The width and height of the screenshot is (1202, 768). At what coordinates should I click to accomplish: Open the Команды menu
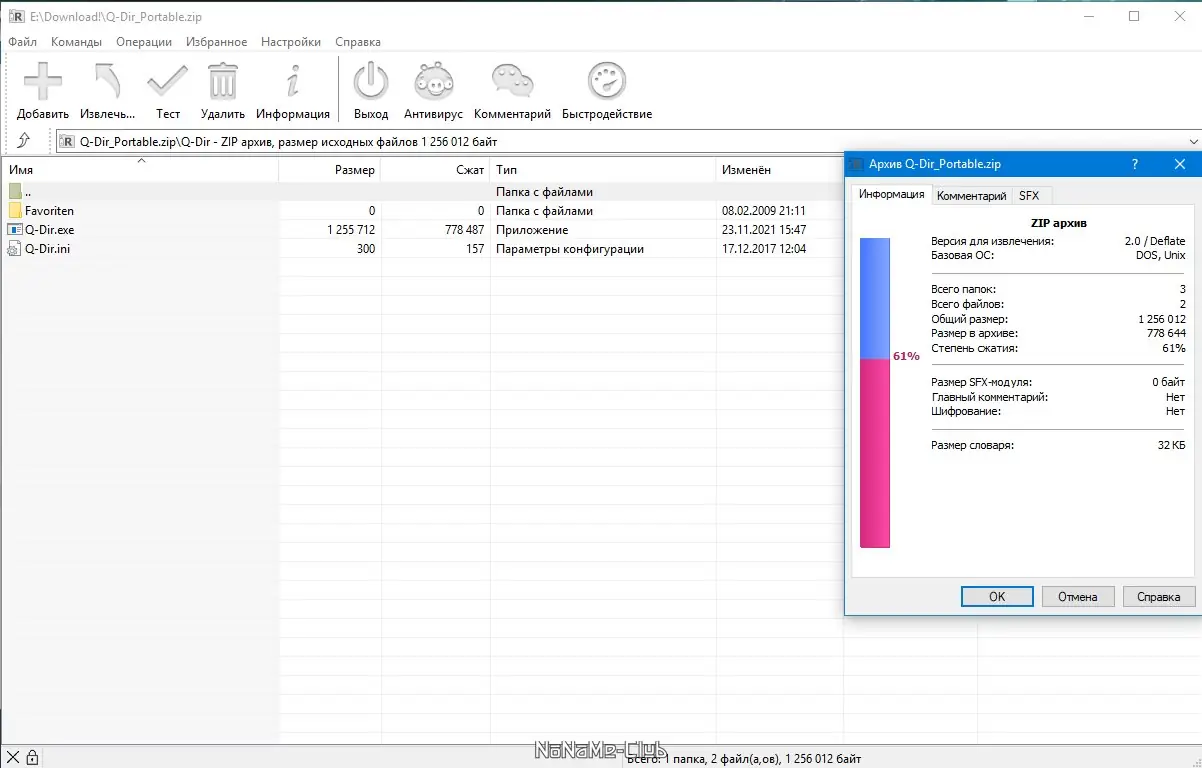point(77,42)
